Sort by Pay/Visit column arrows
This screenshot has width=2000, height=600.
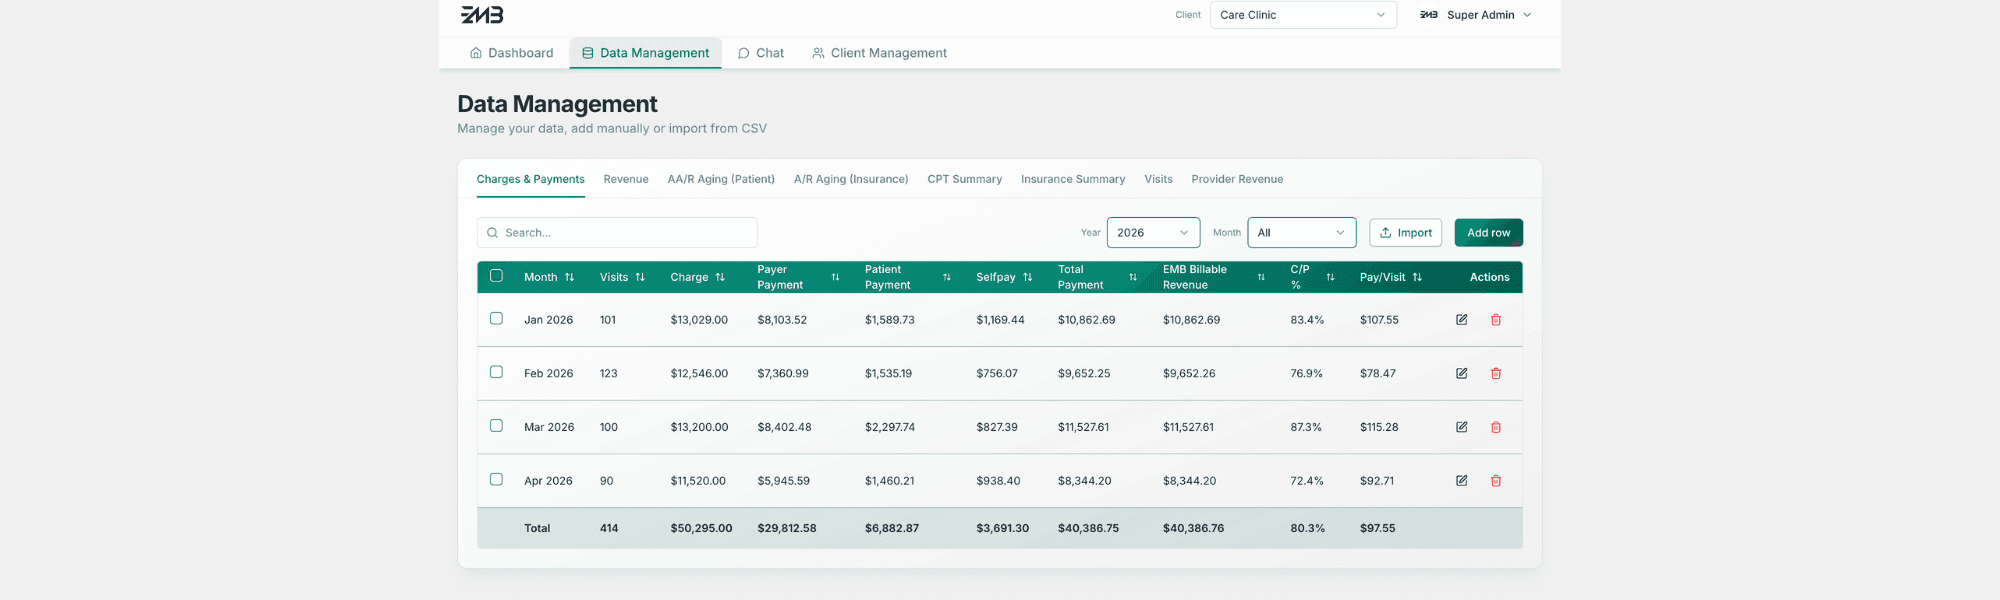coord(1417,277)
